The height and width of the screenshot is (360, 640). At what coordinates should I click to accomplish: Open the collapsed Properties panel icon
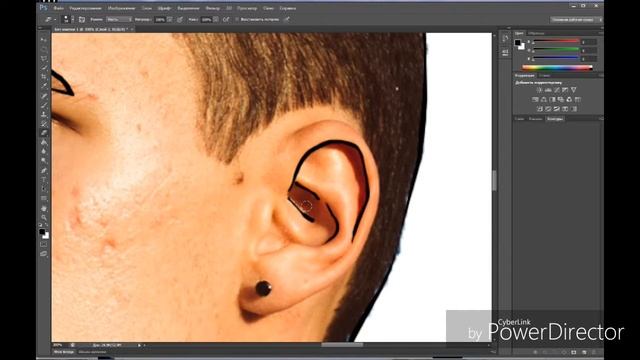pos(505,52)
